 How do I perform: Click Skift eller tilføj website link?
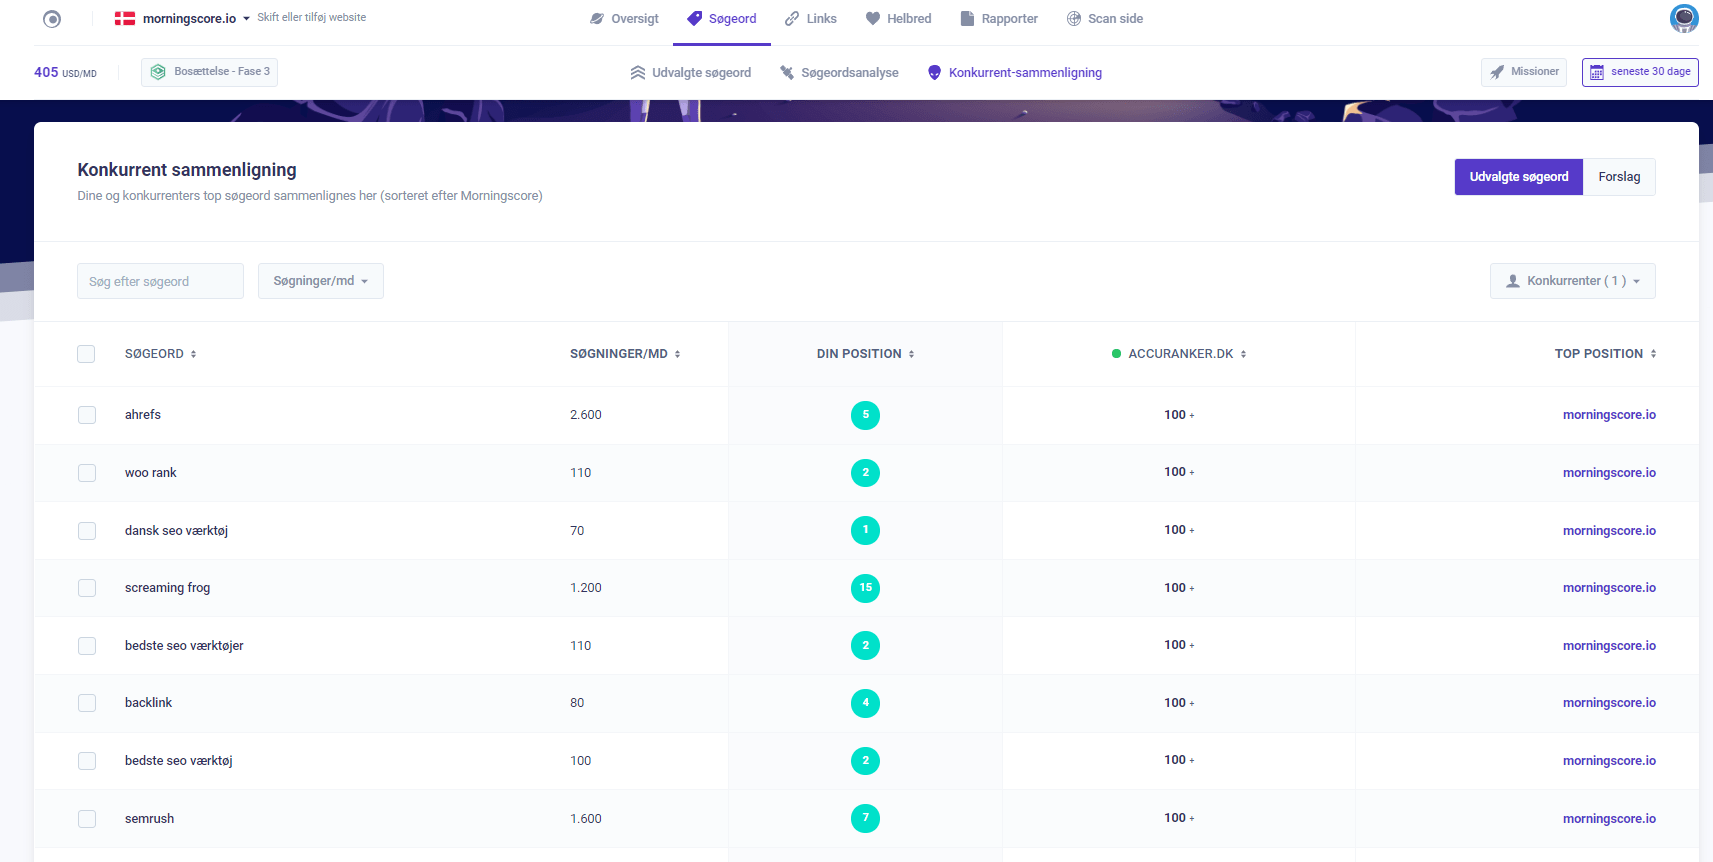312,18
